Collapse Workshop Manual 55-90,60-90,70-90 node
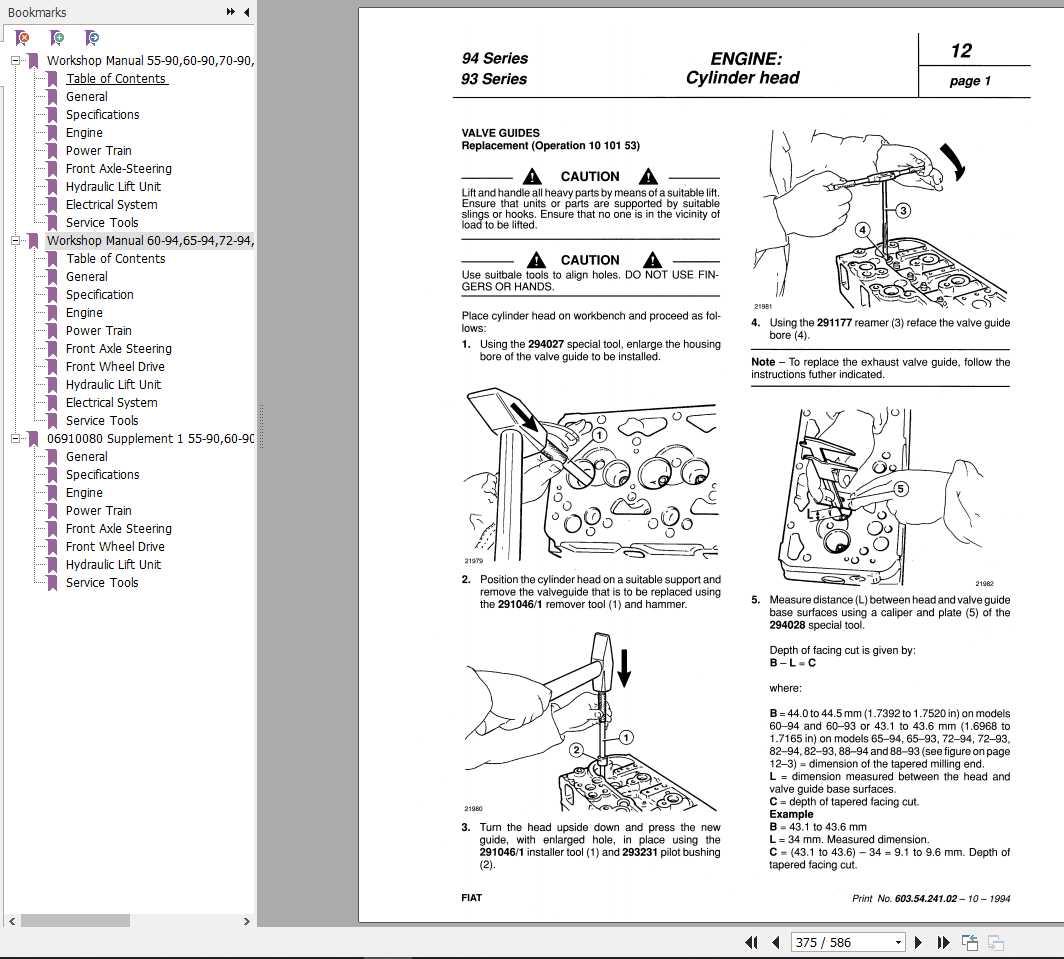 [15, 60]
